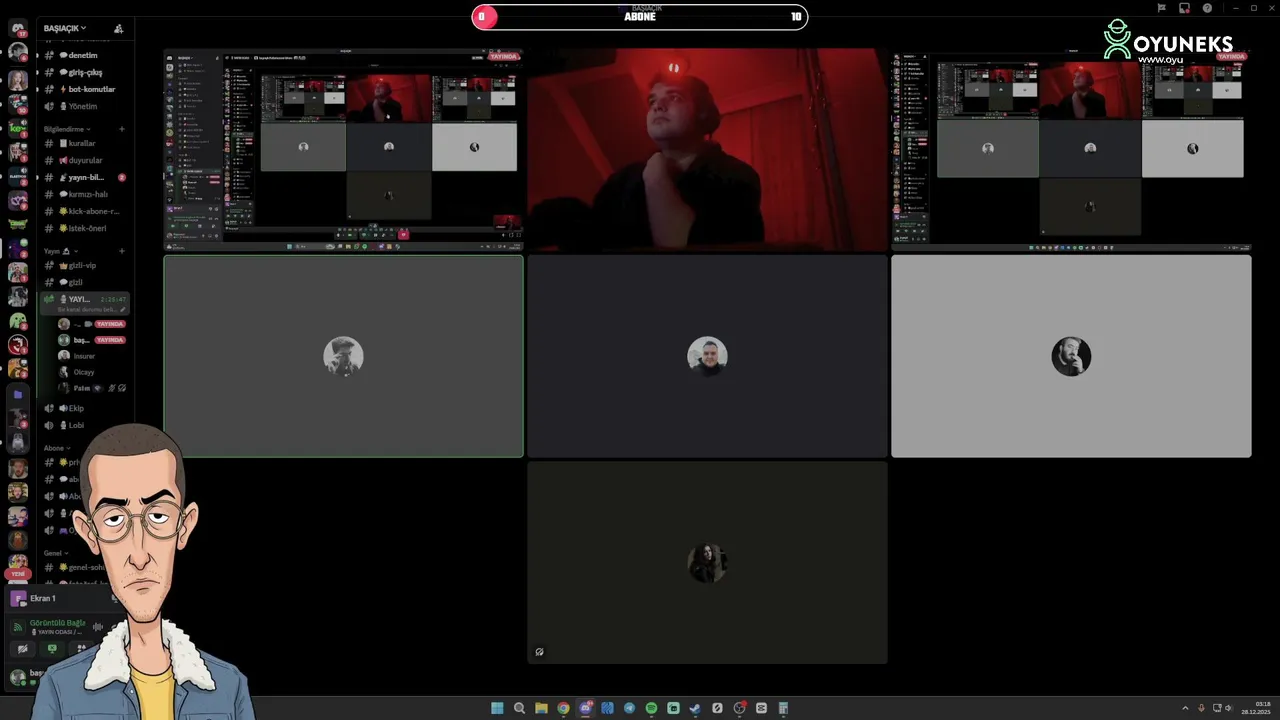Open Google Chrome from the taskbar
This screenshot has width=1280, height=720.
click(563, 708)
